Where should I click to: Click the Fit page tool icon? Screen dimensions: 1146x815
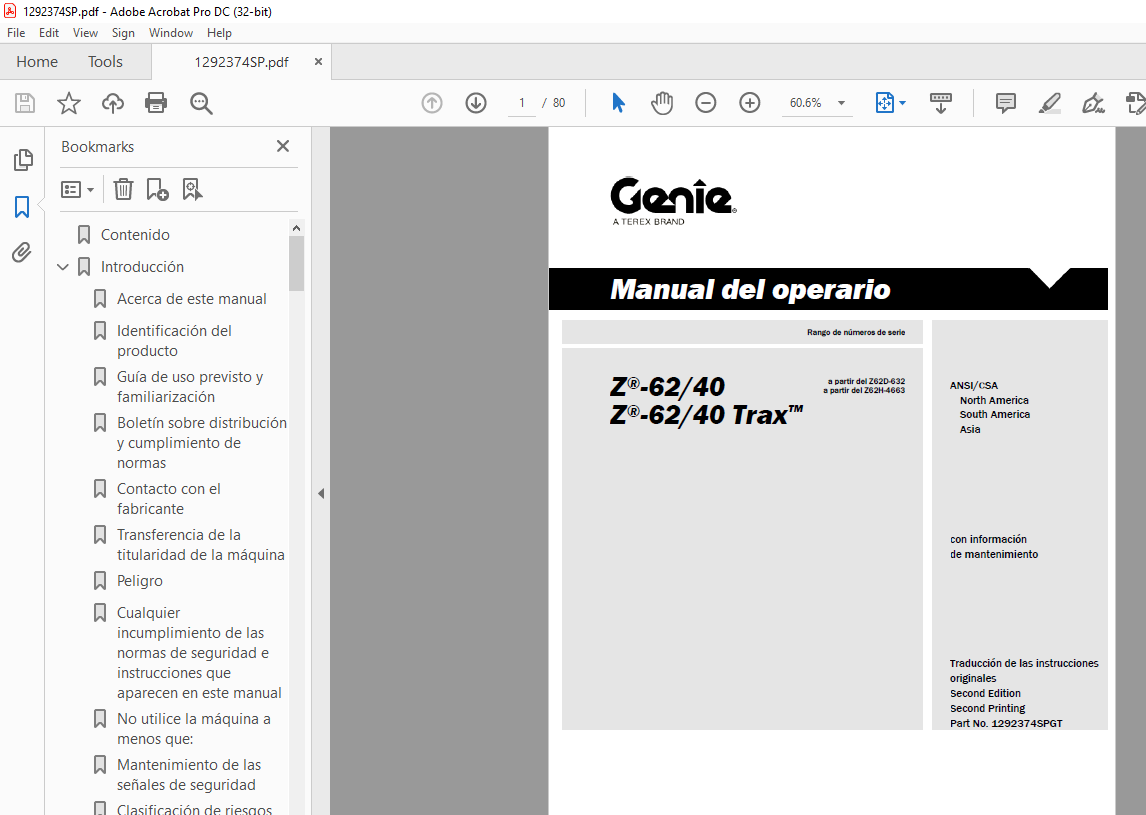pos(884,103)
